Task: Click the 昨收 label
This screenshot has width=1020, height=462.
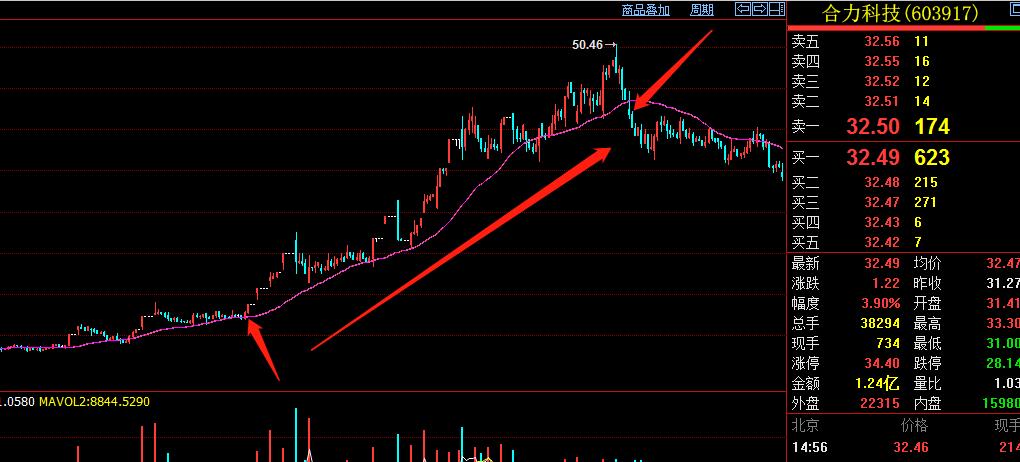Action: pos(927,284)
